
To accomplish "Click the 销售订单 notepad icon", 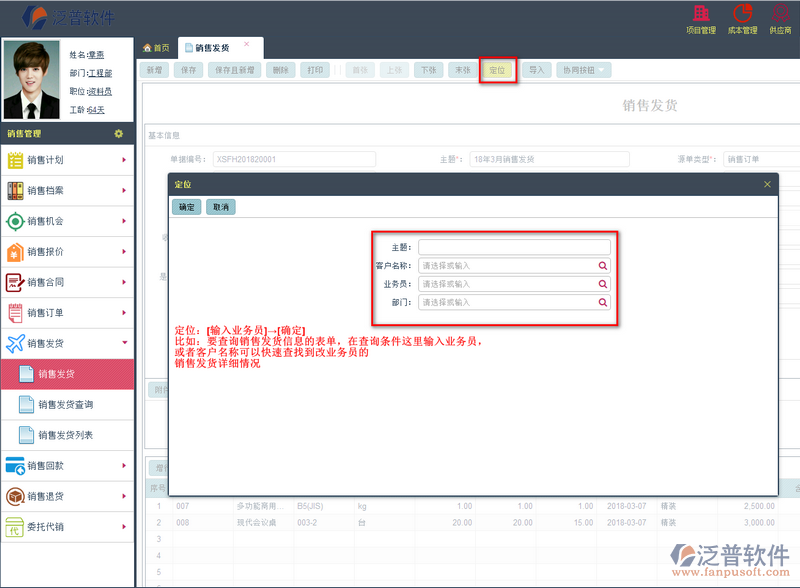I will coord(15,313).
